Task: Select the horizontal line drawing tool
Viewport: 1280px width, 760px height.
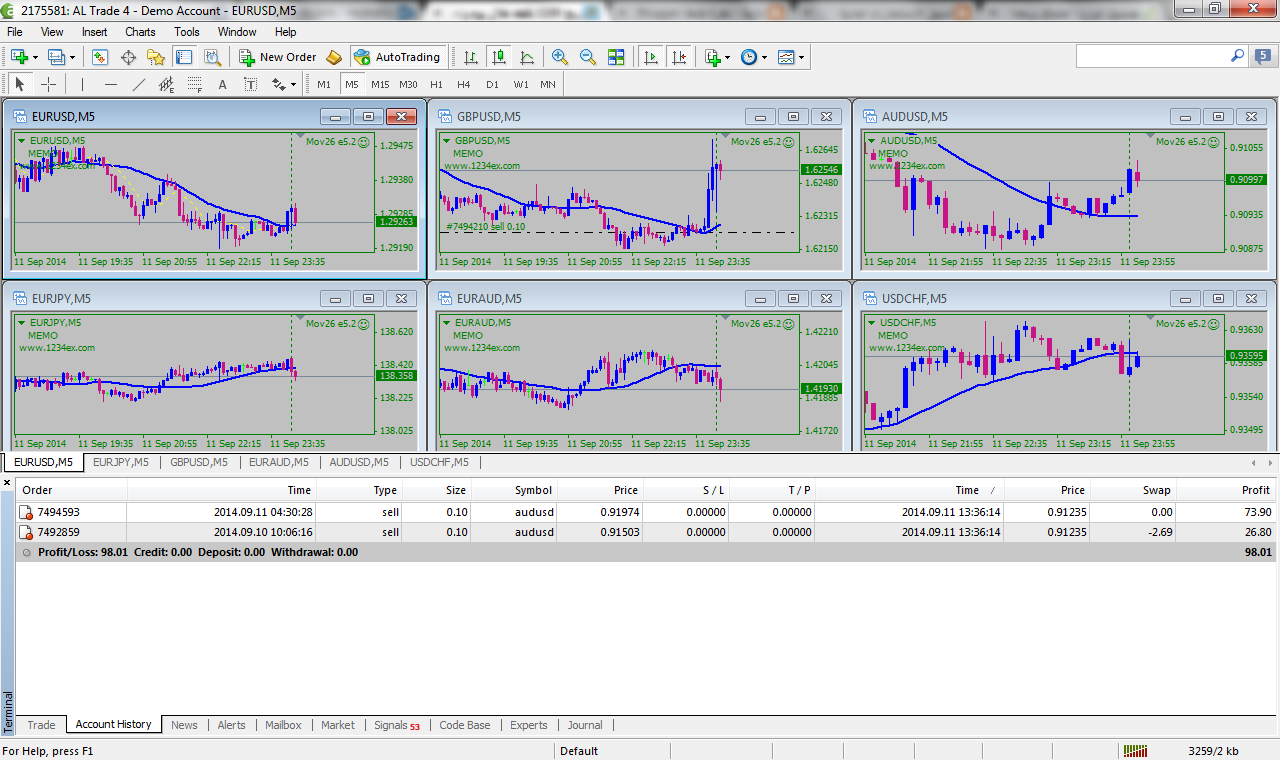Action: click(110, 84)
